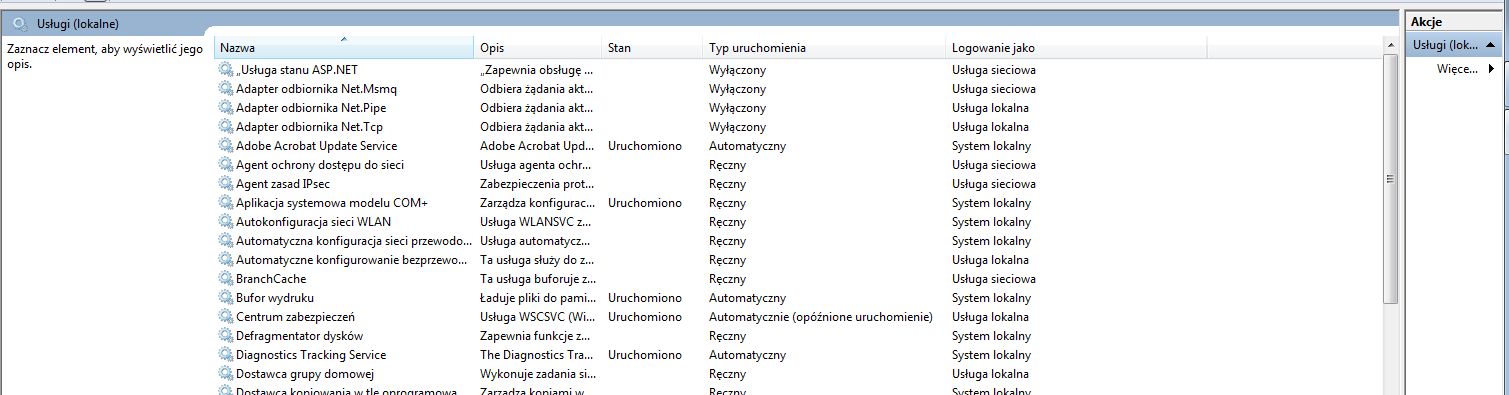Select Aplikacja systemowa modelu COM+ service

click(x=331, y=203)
